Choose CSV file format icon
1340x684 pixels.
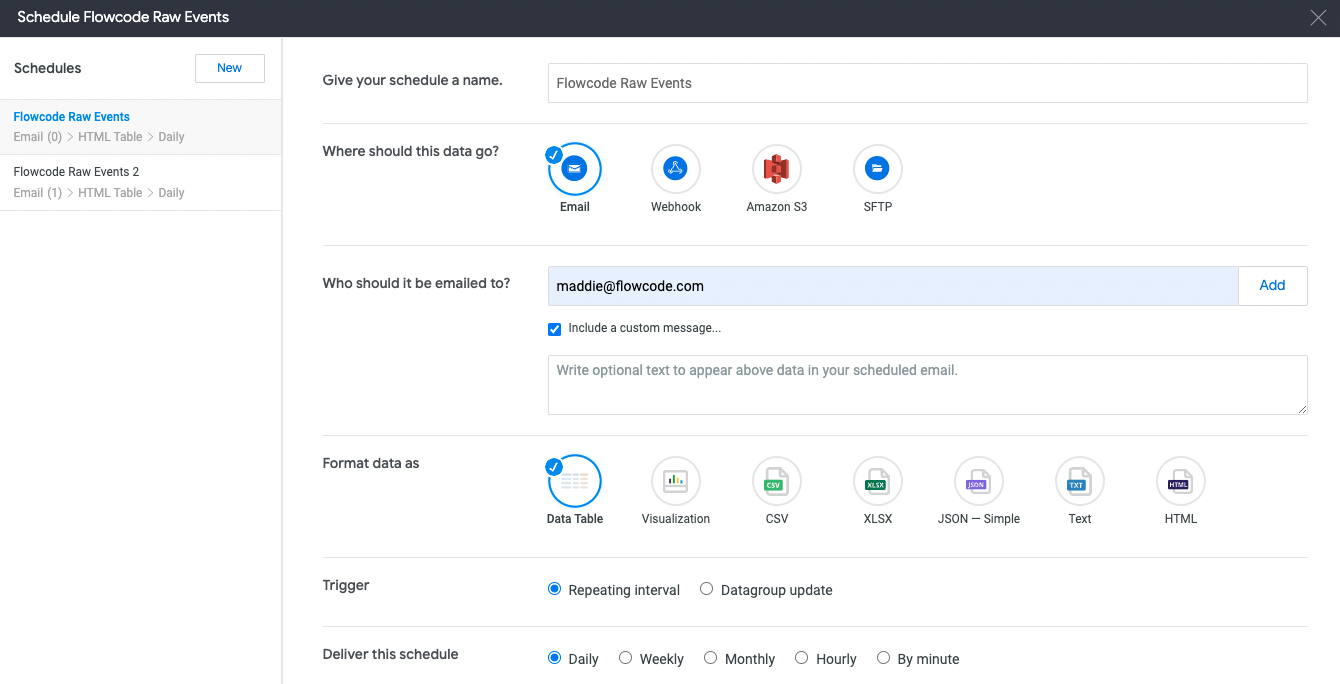point(777,481)
